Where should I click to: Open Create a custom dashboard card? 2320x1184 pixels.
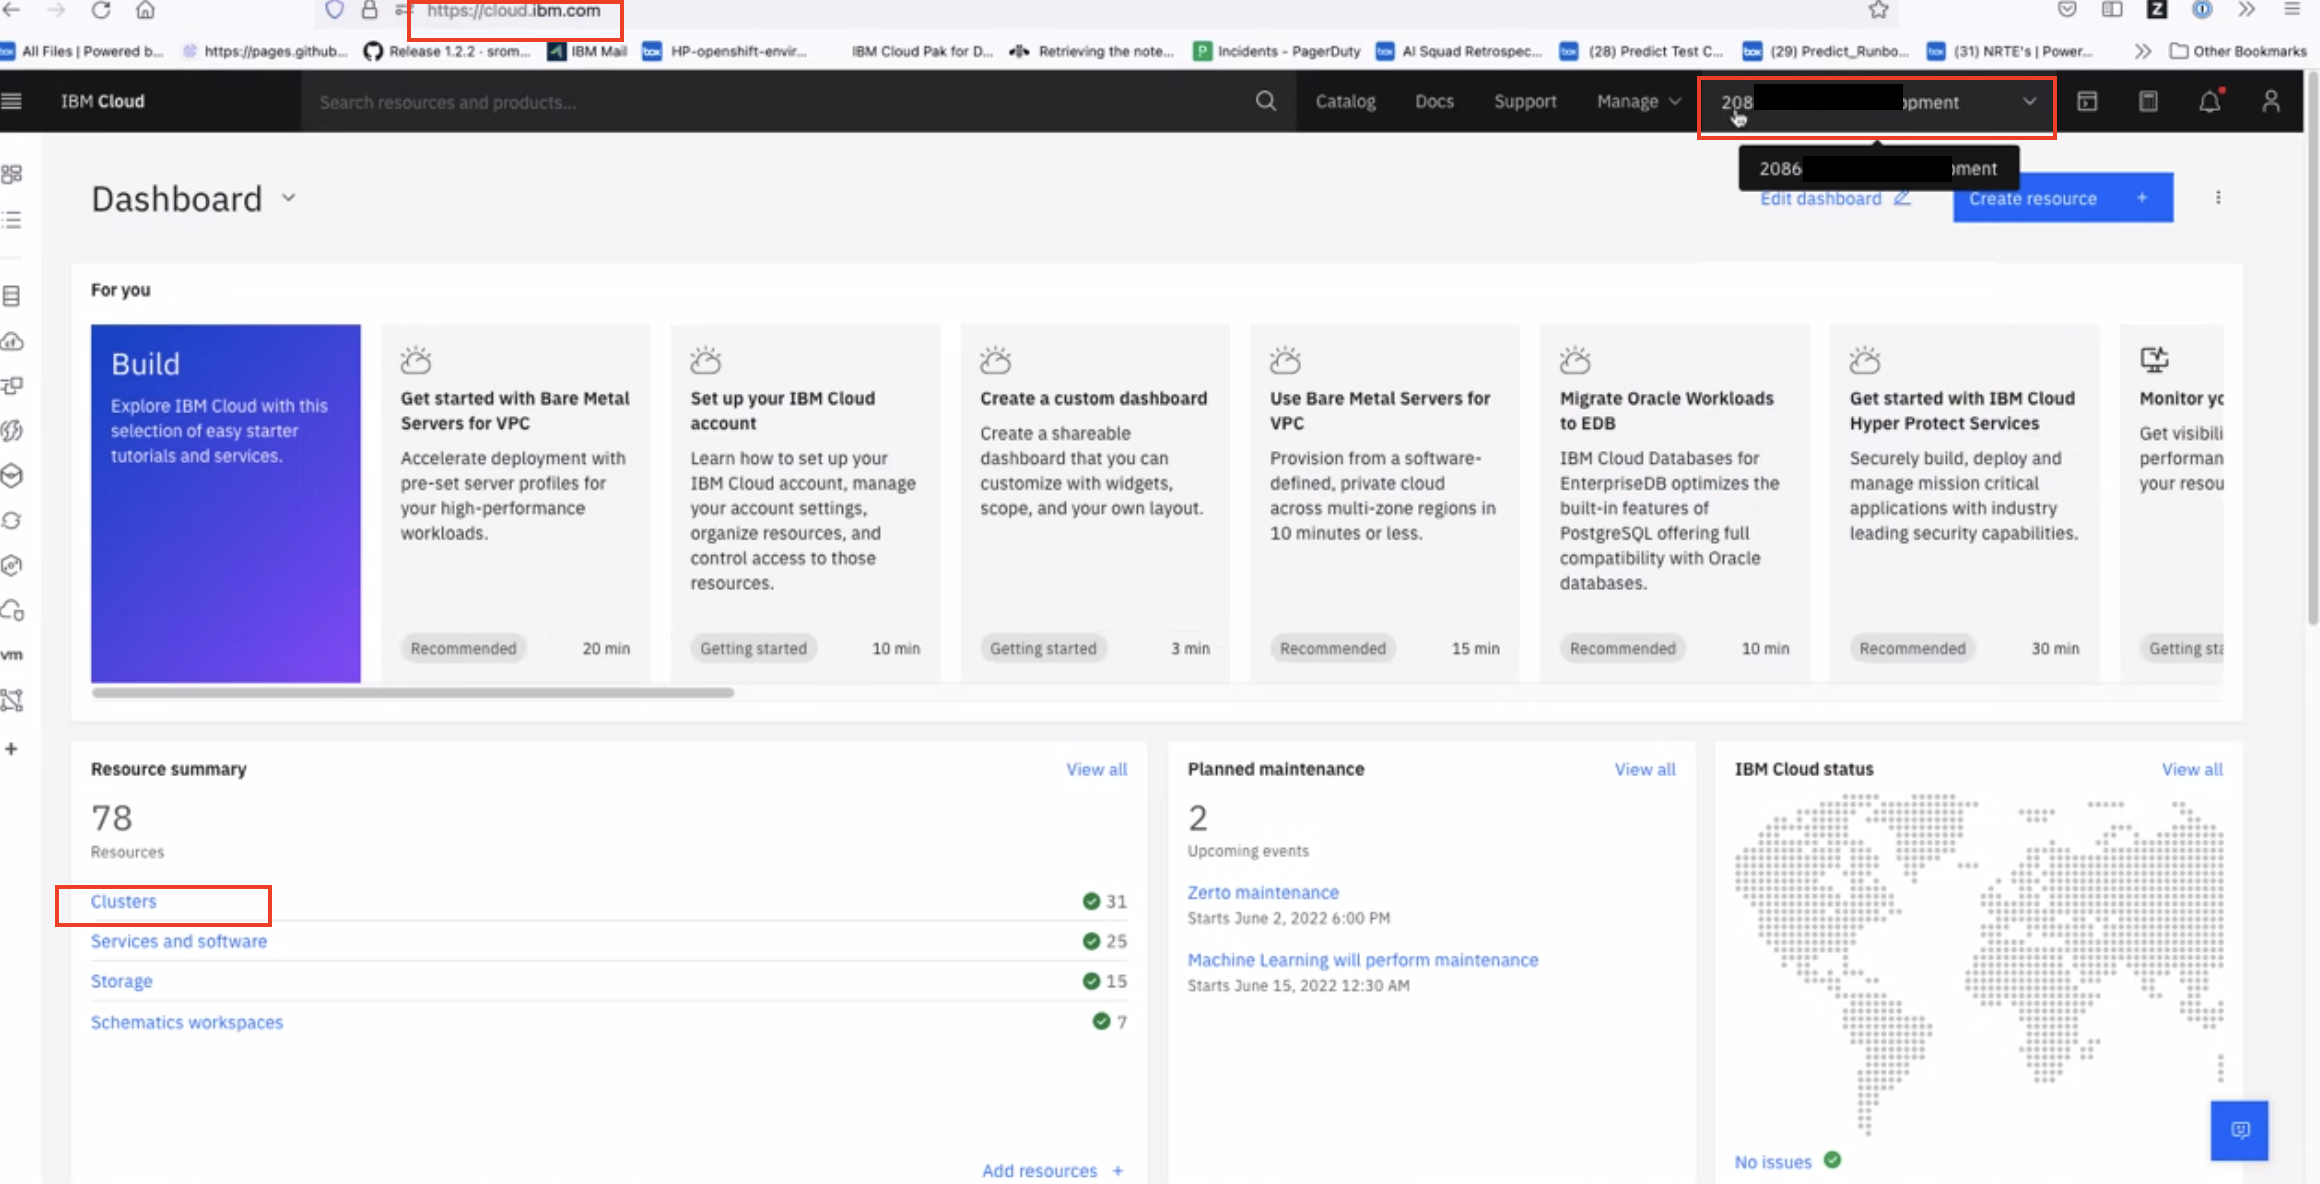[1095, 503]
